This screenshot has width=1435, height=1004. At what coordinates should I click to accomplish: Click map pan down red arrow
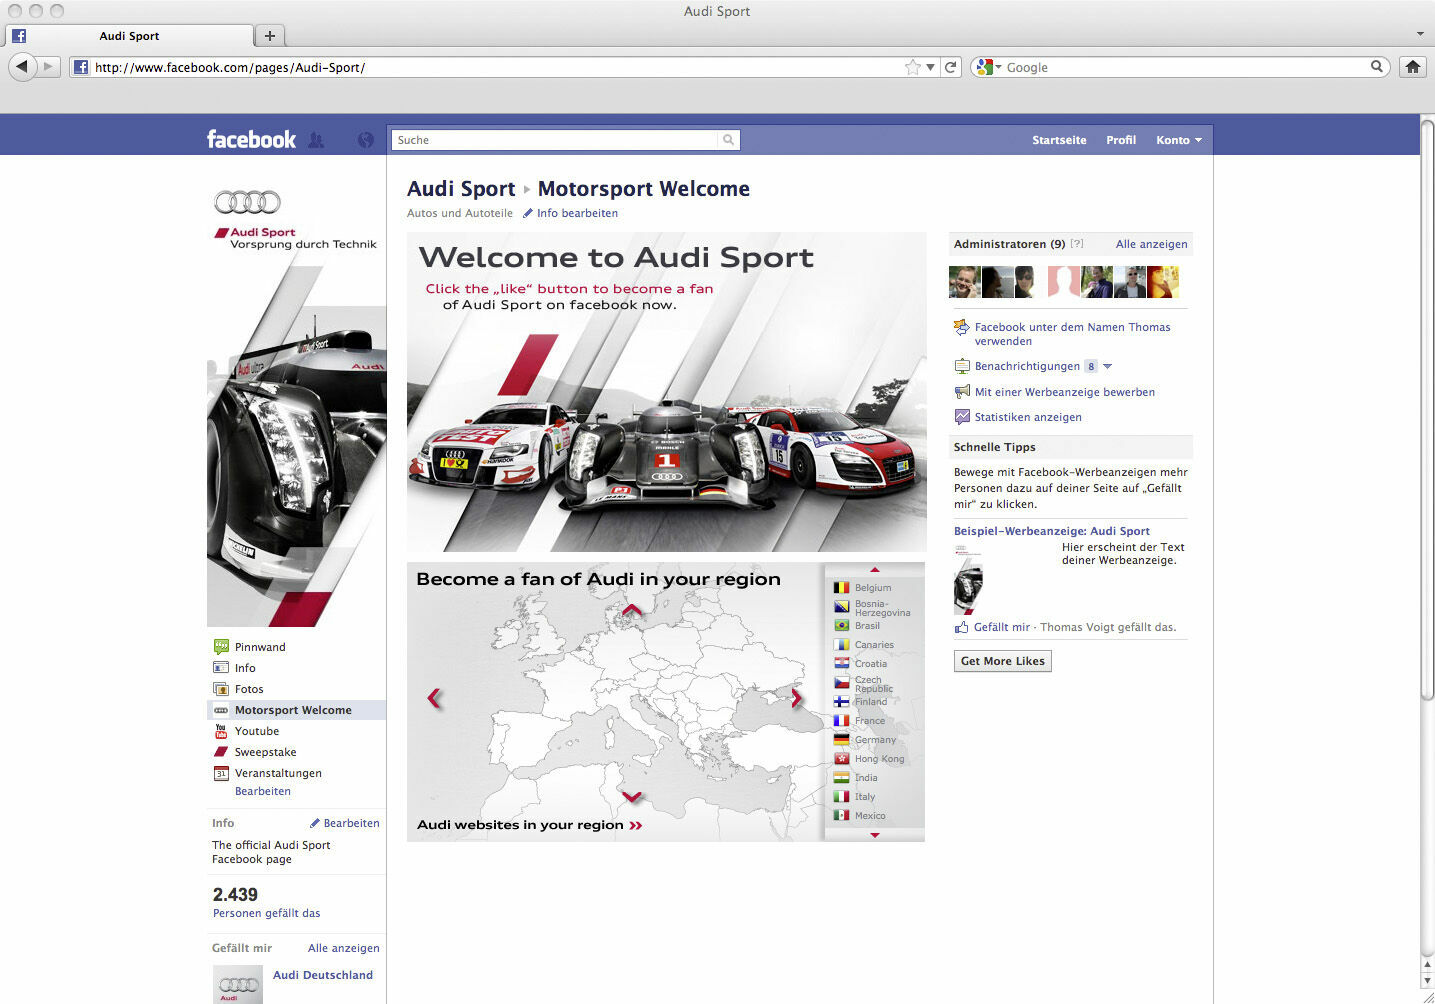[631, 797]
